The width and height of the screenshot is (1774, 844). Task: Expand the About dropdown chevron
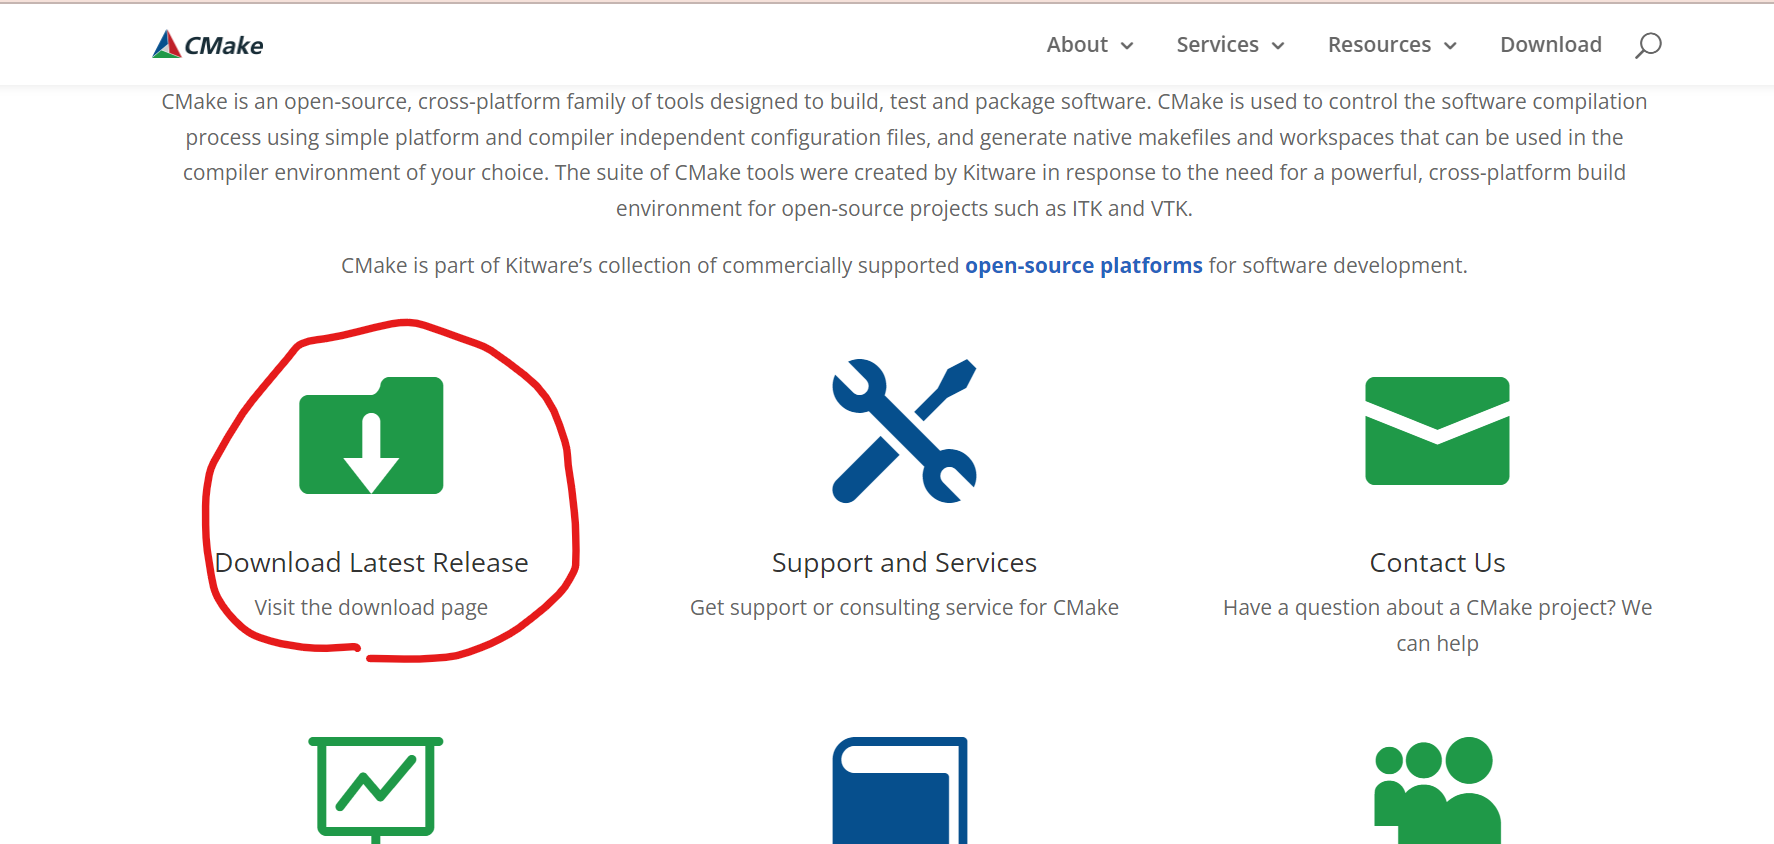[x=1127, y=46]
